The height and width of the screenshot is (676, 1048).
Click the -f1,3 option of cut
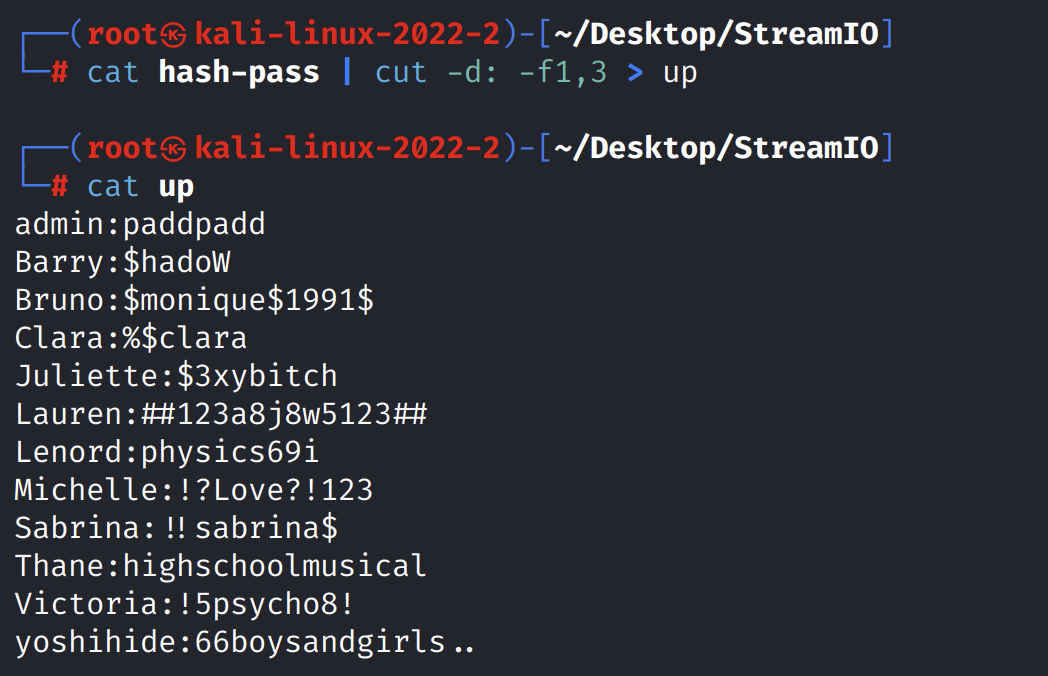coord(562,72)
